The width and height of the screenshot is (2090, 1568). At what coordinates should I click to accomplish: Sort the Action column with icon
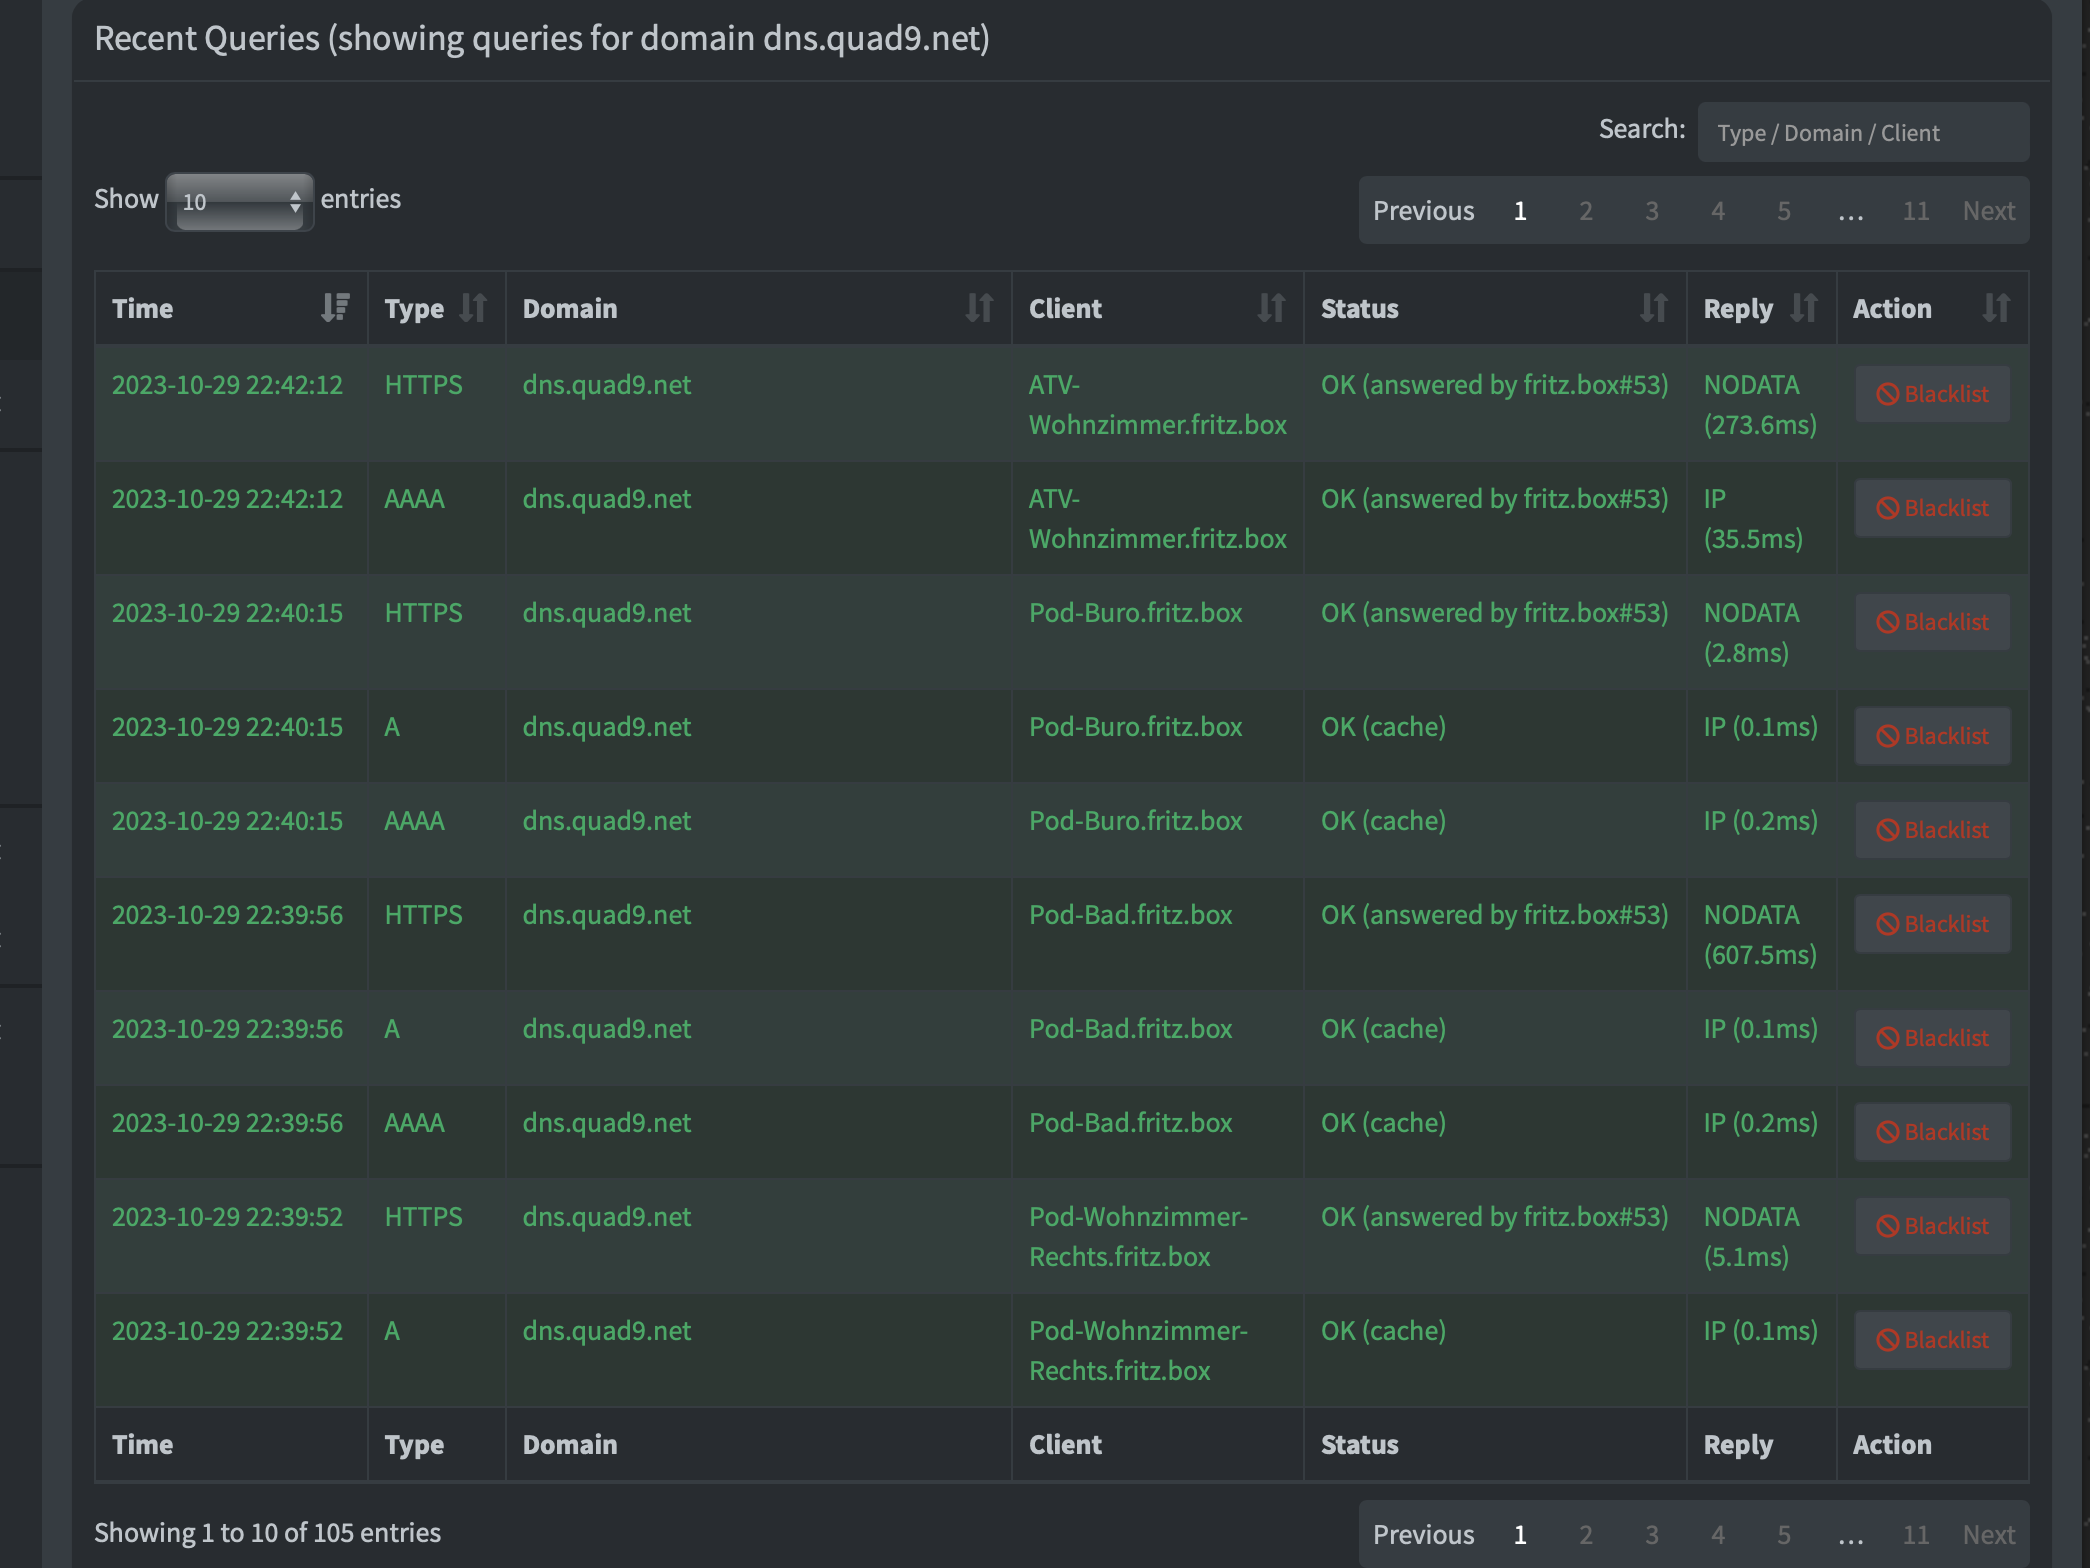pos(1995,308)
